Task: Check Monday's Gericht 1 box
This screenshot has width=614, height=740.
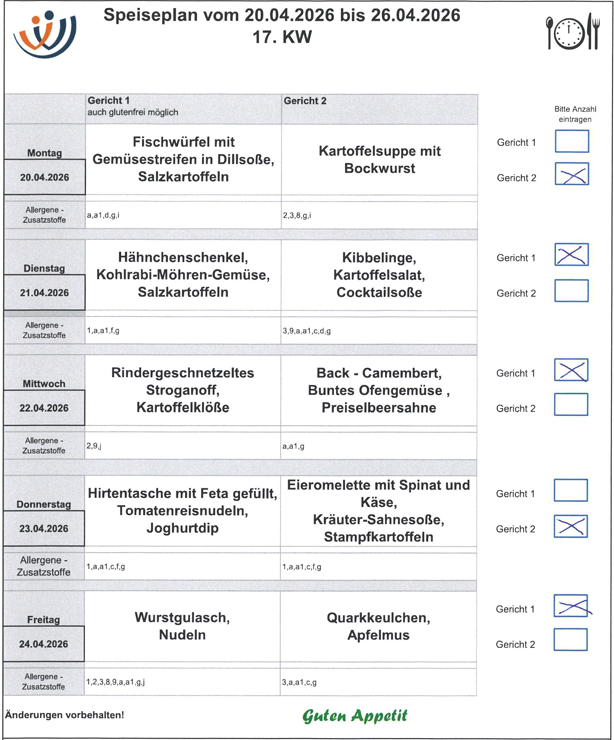Action: (x=571, y=141)
